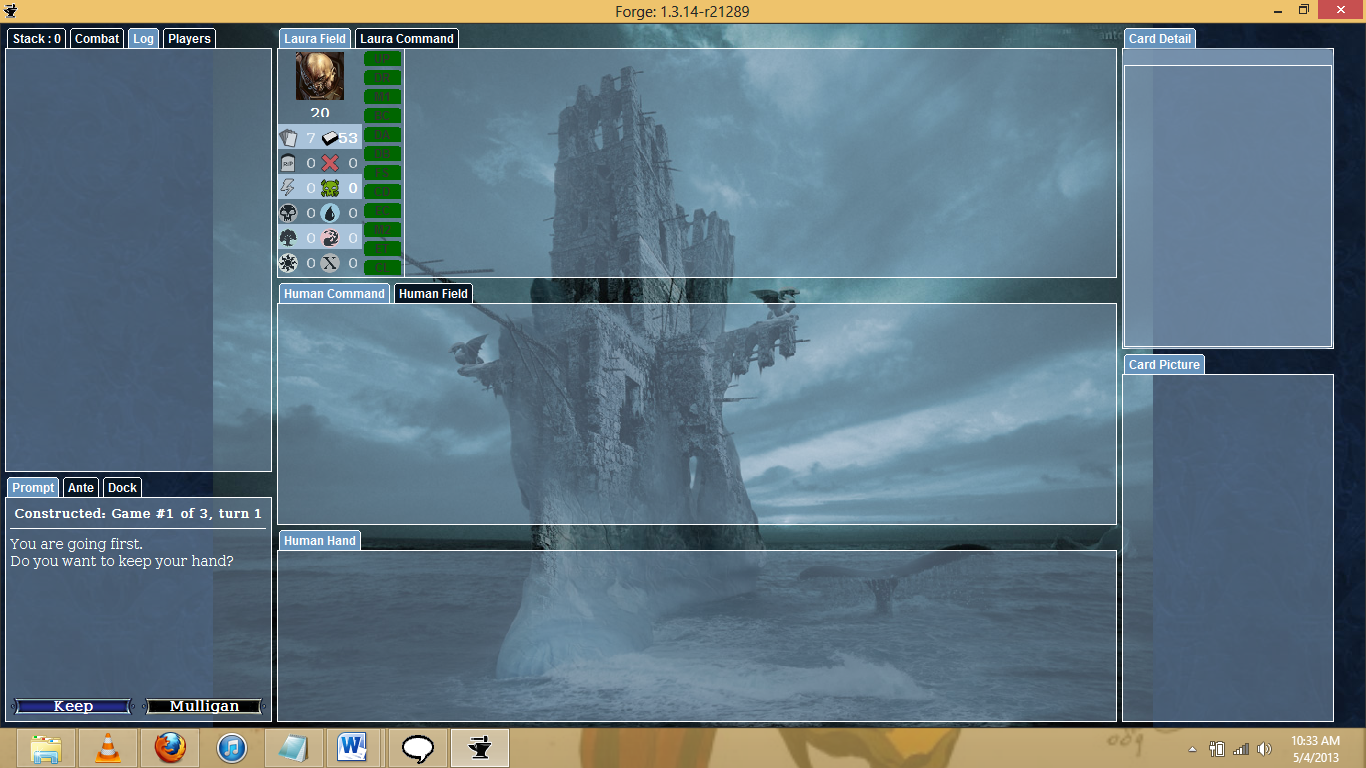1366x768 pixels.
Task: Click Laura's hand card count icon
Action: click(x=289, y=138)
